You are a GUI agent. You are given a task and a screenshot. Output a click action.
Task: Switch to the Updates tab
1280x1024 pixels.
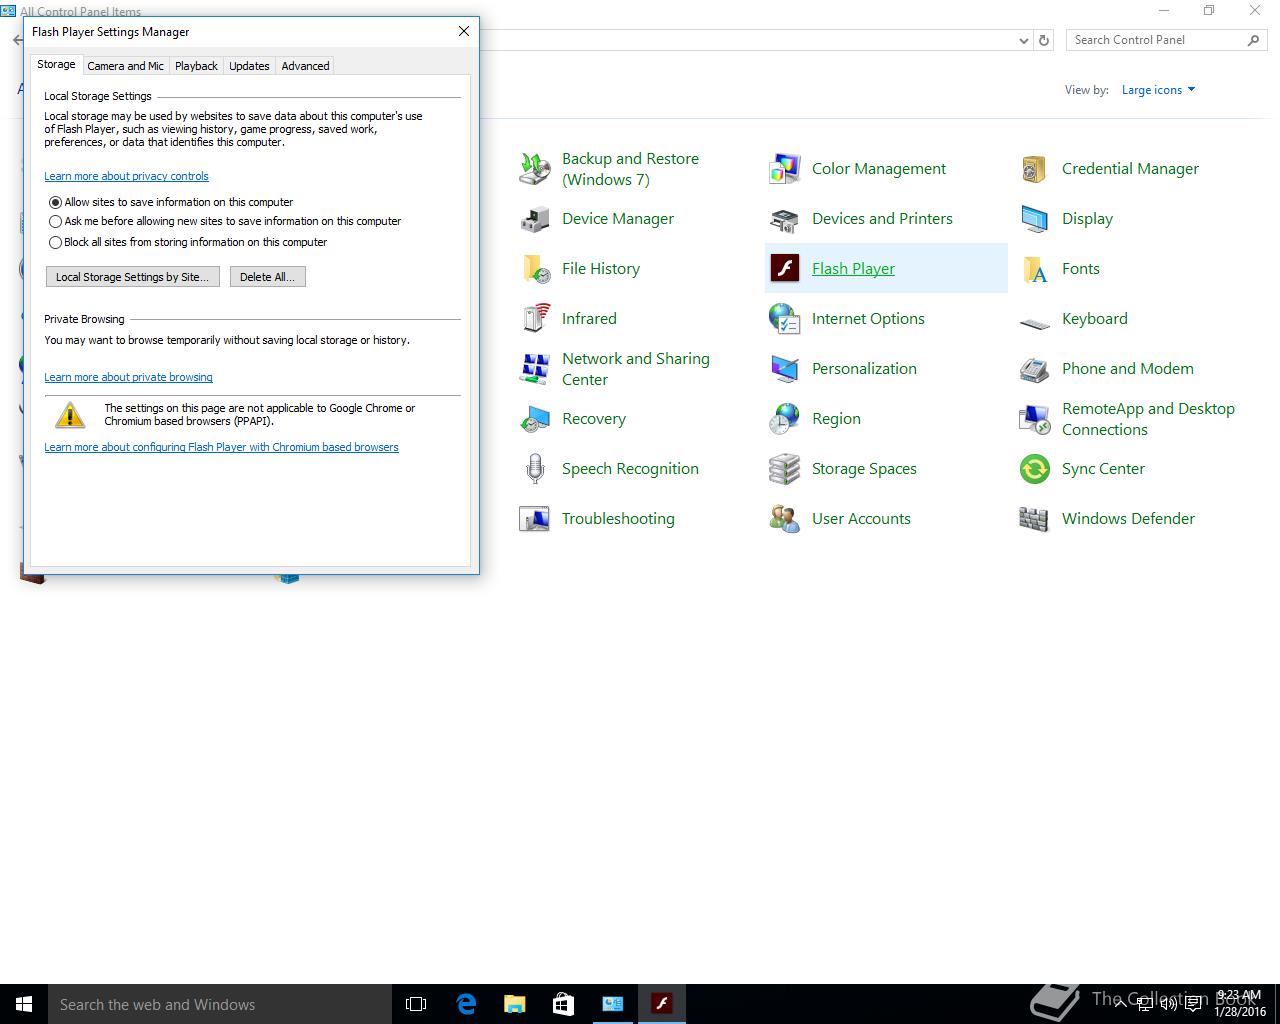point(249,66)
